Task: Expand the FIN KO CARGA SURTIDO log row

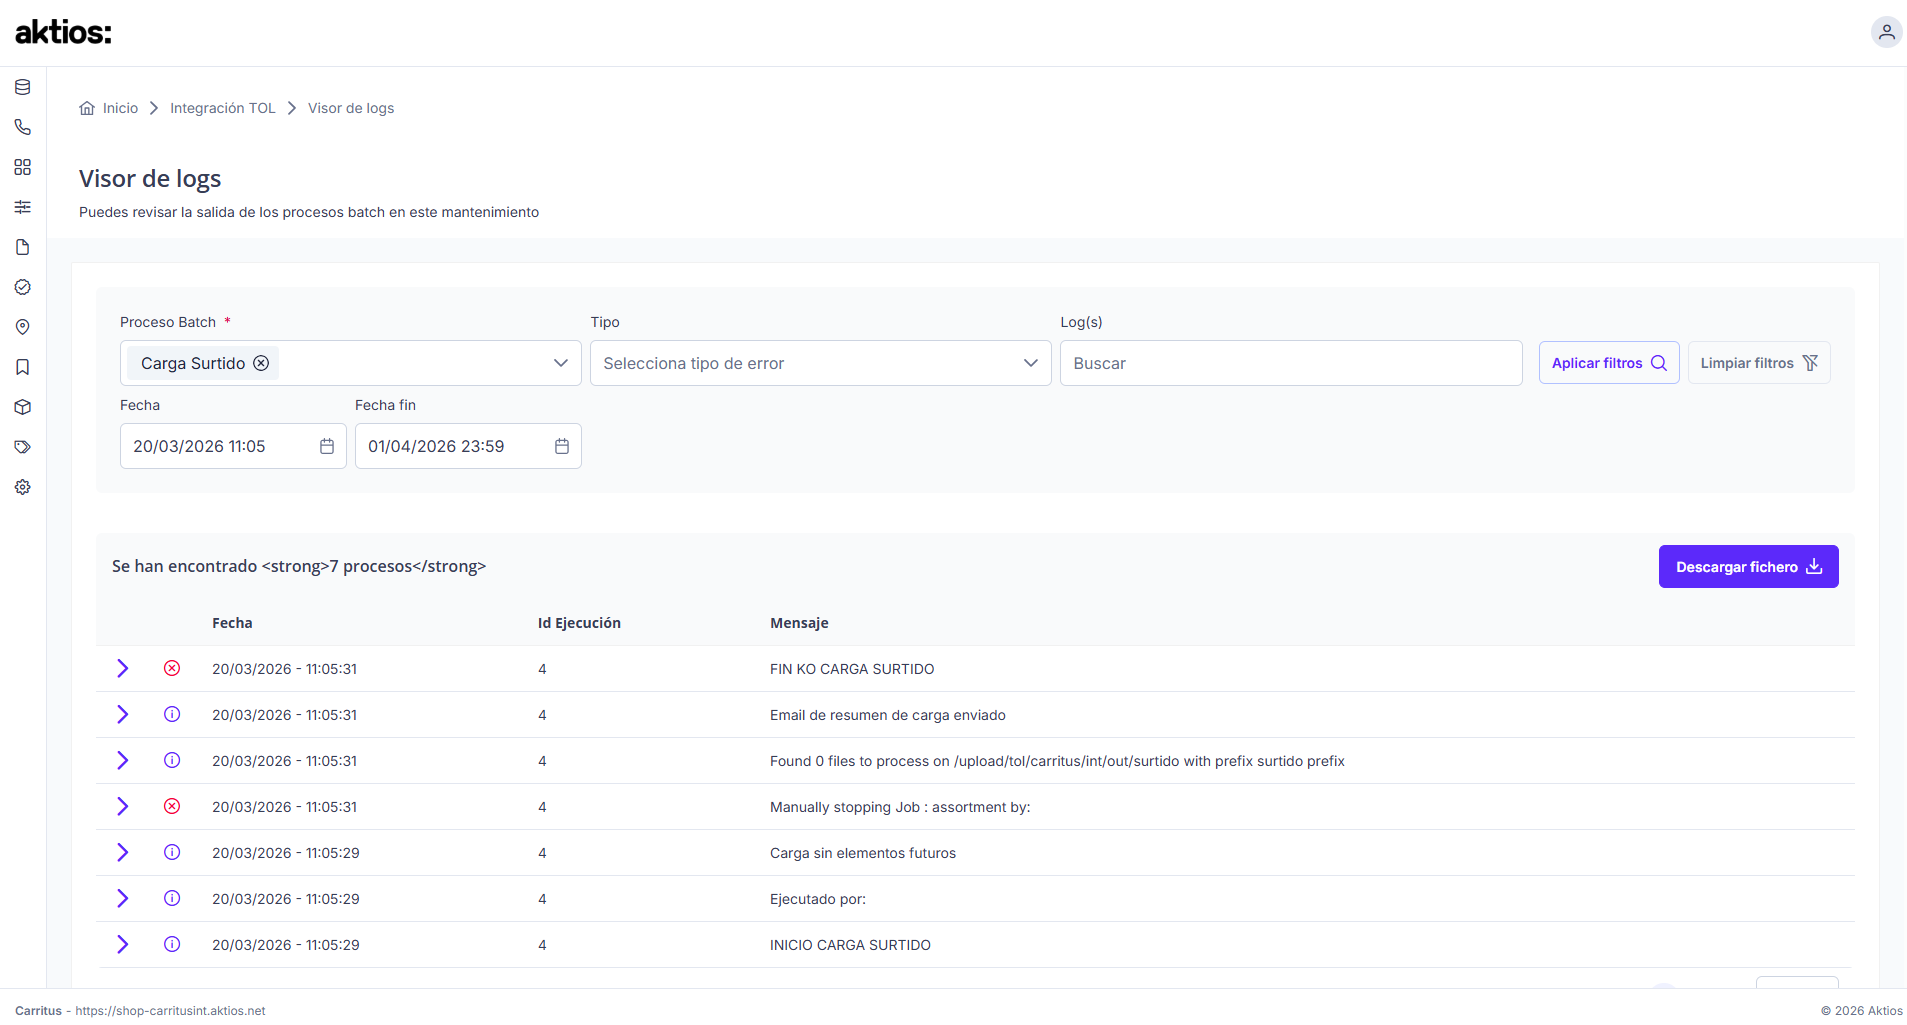Action: pos(122,668)
